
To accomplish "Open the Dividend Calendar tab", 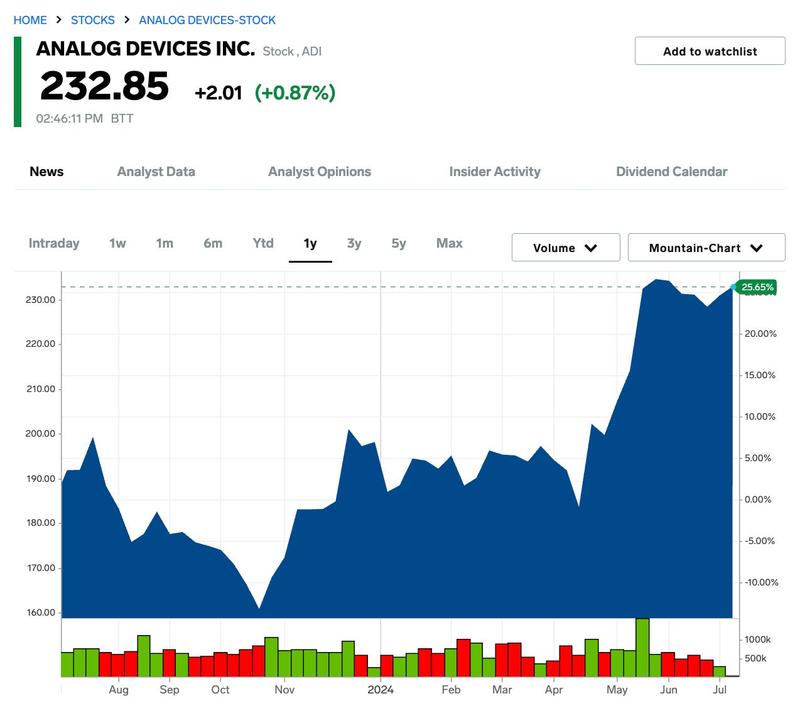I will click(x=672, y=171).
